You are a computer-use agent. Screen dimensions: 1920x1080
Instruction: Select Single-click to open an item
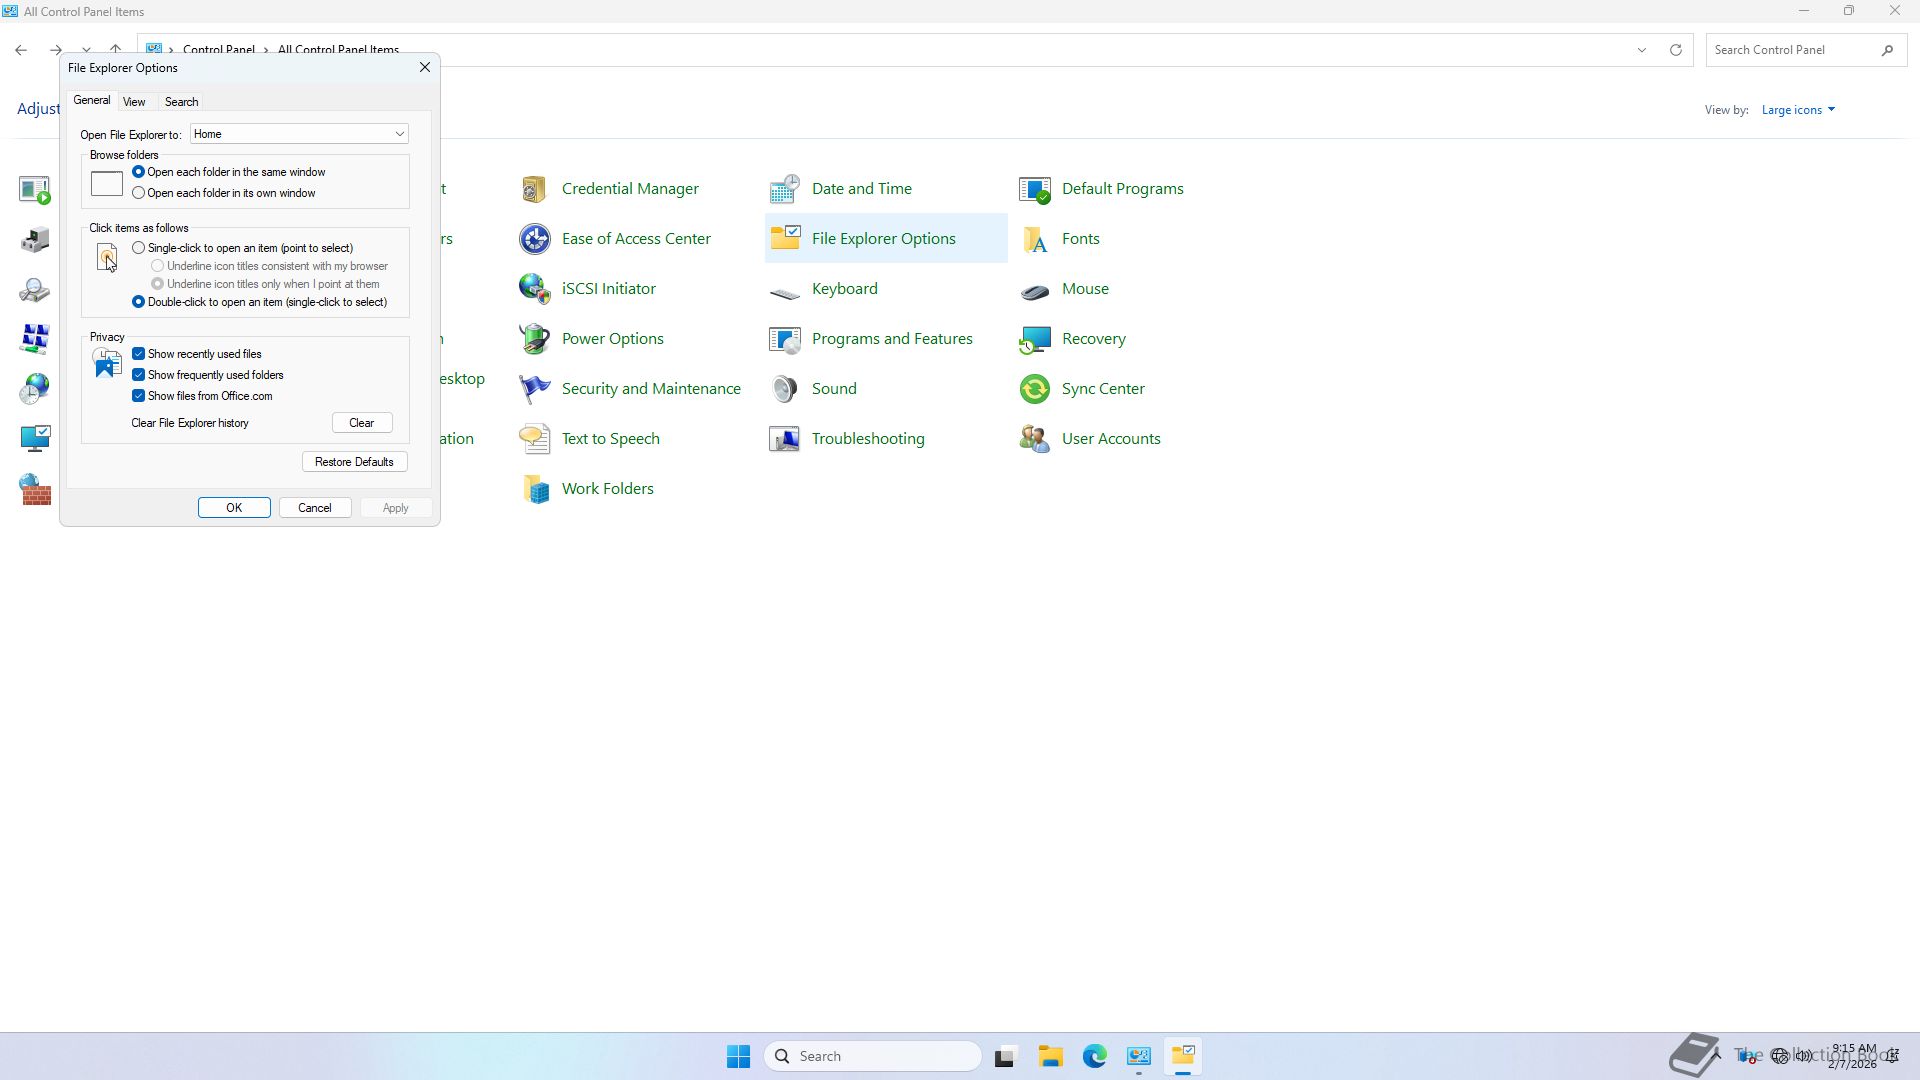[139, 248]
